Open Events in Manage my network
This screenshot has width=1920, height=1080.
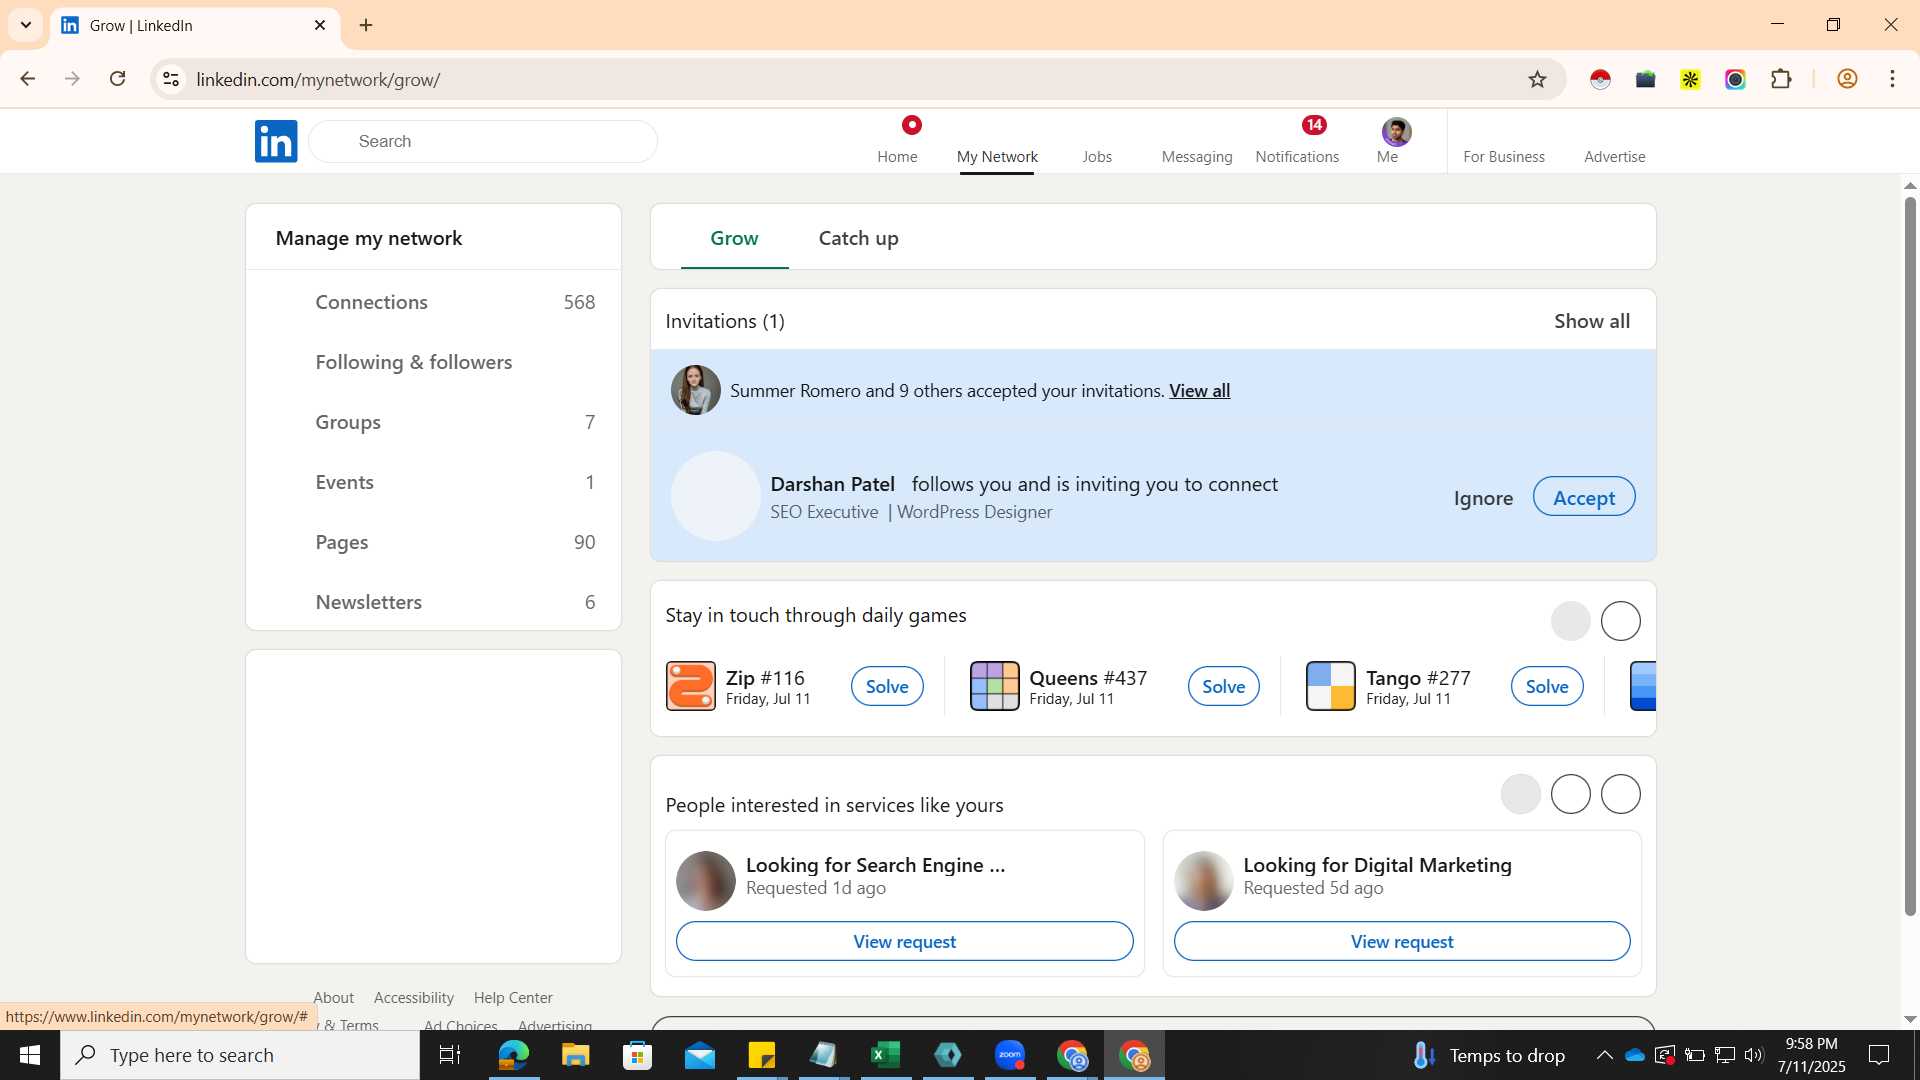click(434, 482)
